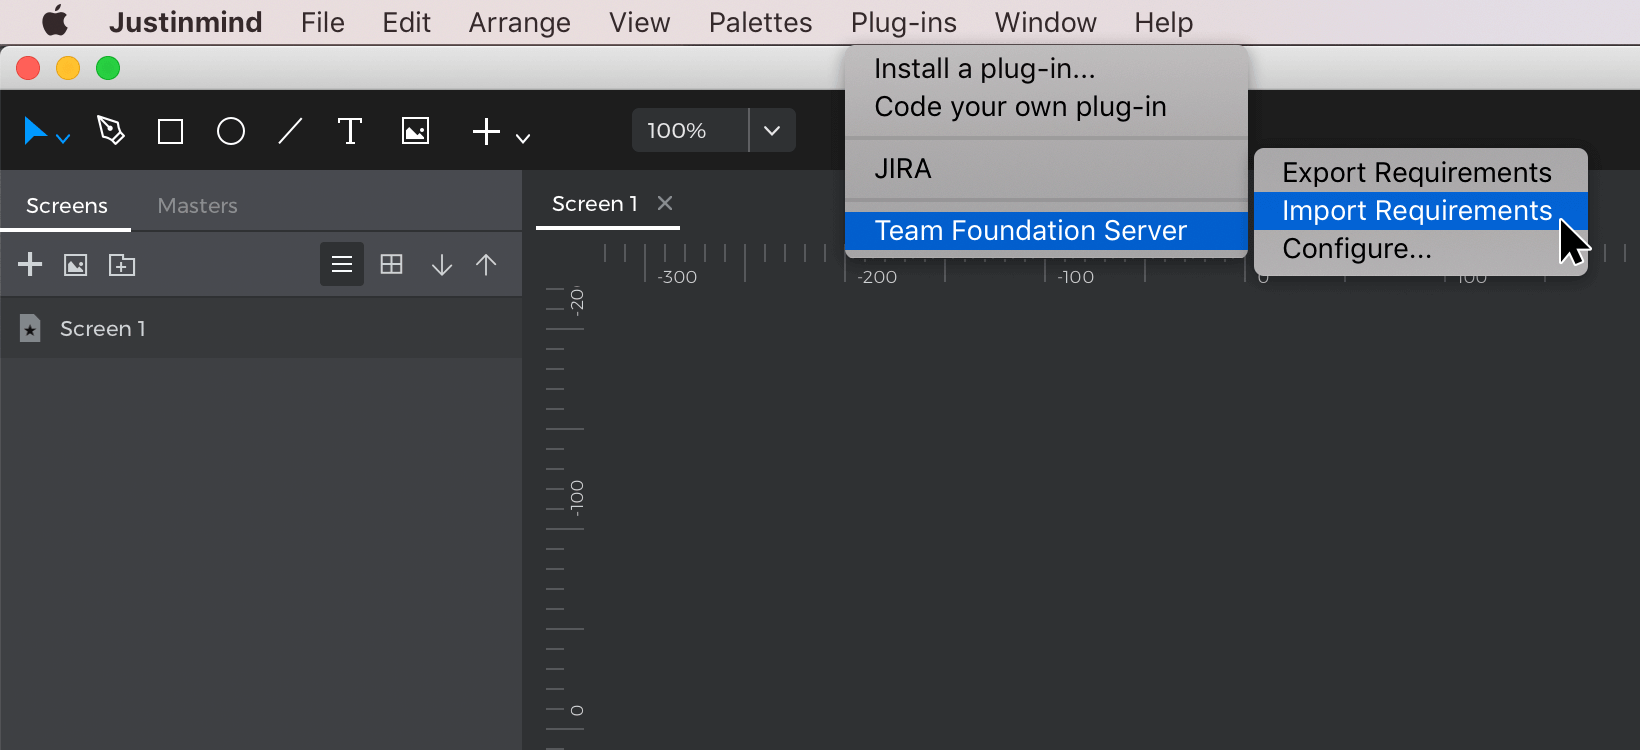Choose Import Requirements
The height and width of the screenshot is (750, 1640).
pos(1421,210)
